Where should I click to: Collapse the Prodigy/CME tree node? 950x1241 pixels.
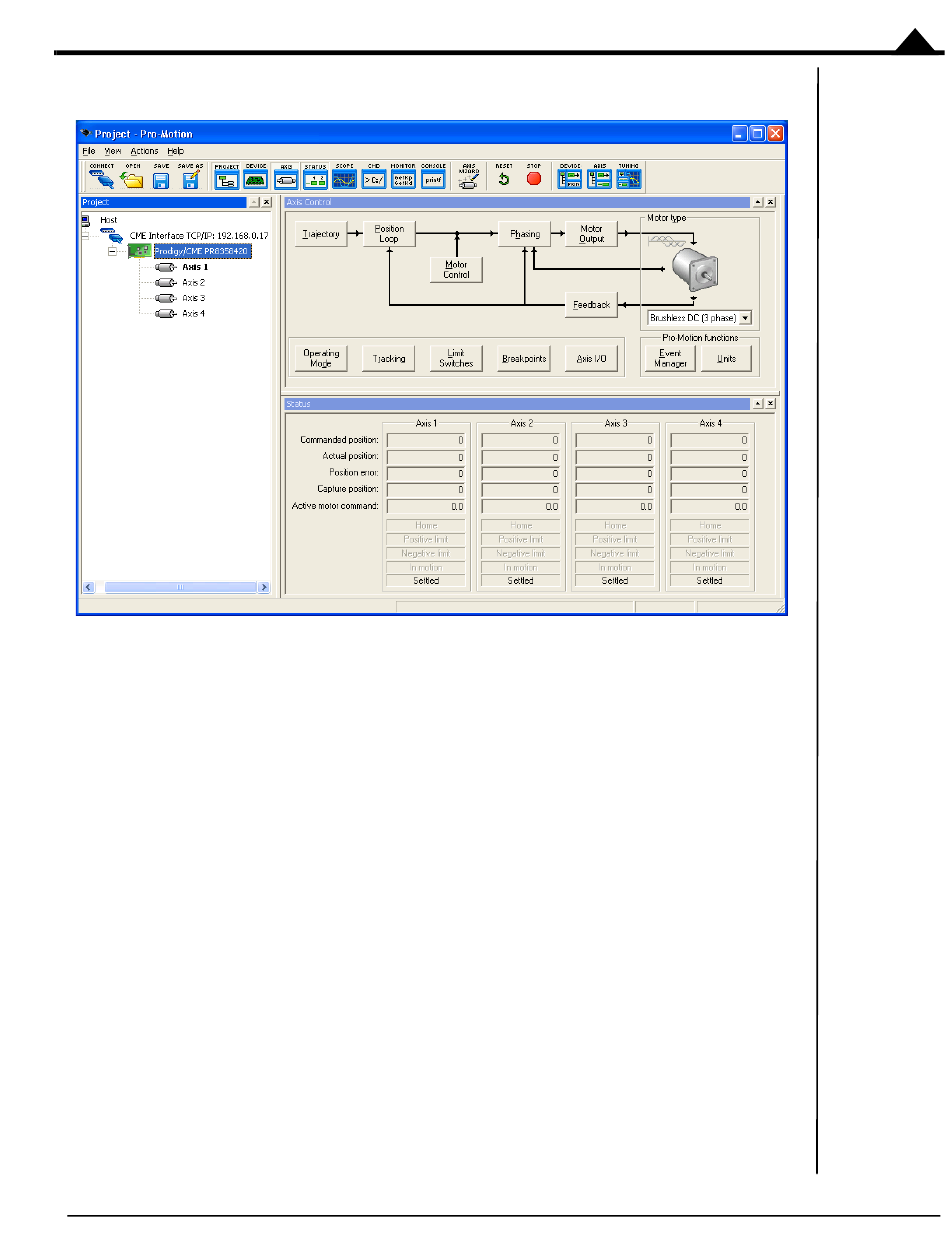(114, 252)
